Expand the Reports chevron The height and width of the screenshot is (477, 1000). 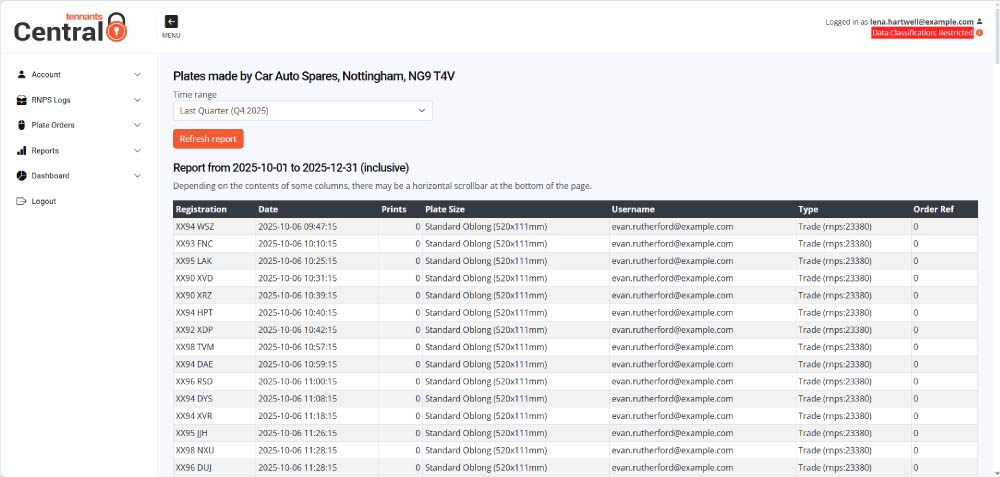point(137,150)
